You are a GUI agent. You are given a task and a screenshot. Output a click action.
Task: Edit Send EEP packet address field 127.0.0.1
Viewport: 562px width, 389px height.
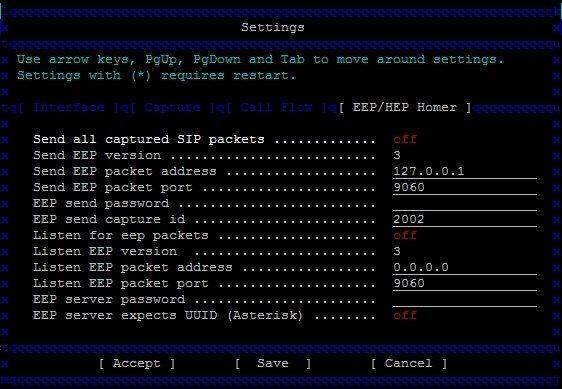tap(465, 171)
